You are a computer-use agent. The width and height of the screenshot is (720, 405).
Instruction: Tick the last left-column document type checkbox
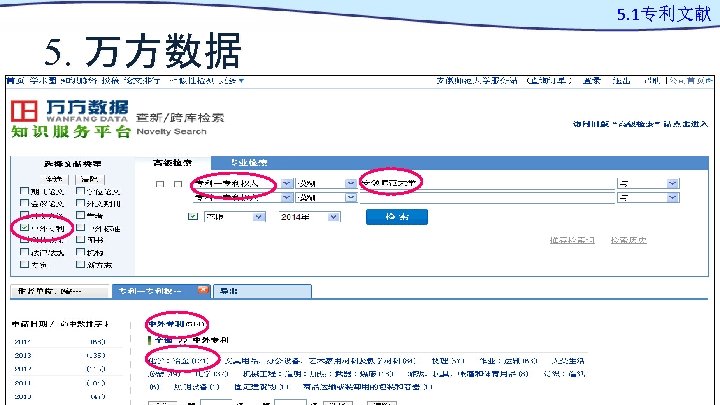[x=25, y=264]
